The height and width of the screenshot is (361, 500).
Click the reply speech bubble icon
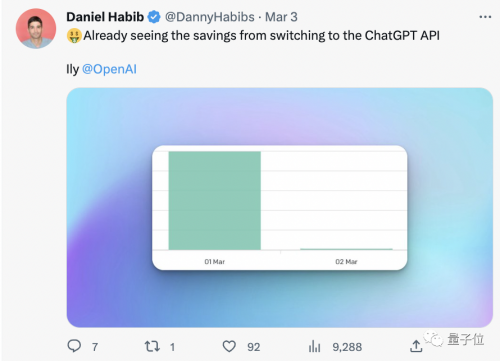pyautogui.click(x=74, y=346)
